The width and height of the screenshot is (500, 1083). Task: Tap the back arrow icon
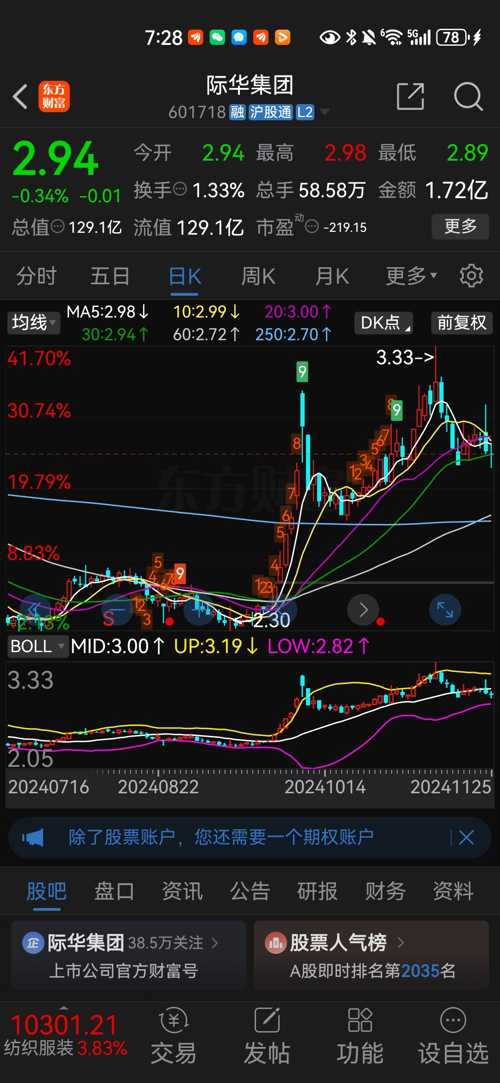coord(21,97)
